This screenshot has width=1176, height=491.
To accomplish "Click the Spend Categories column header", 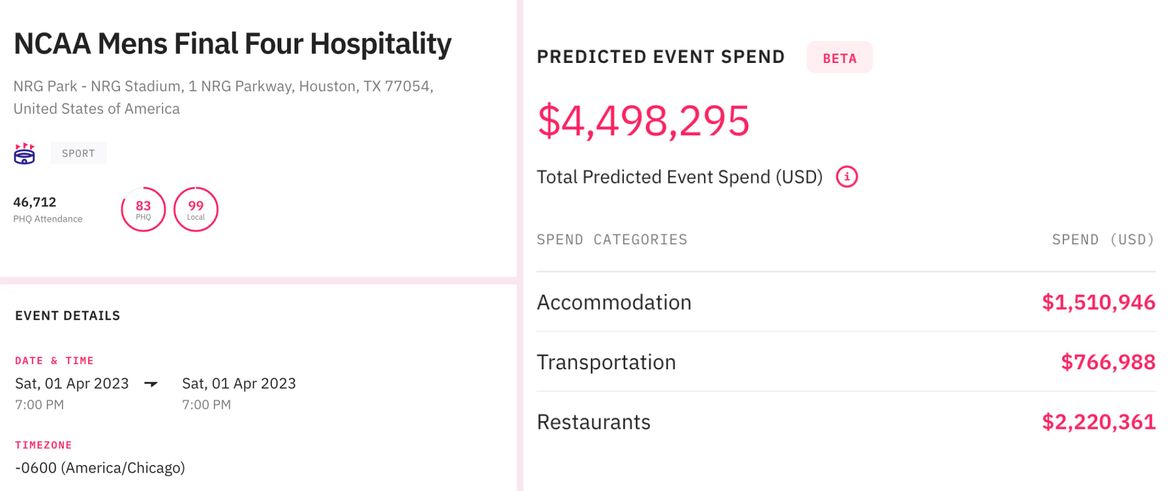I will click(x=612, y=240).
